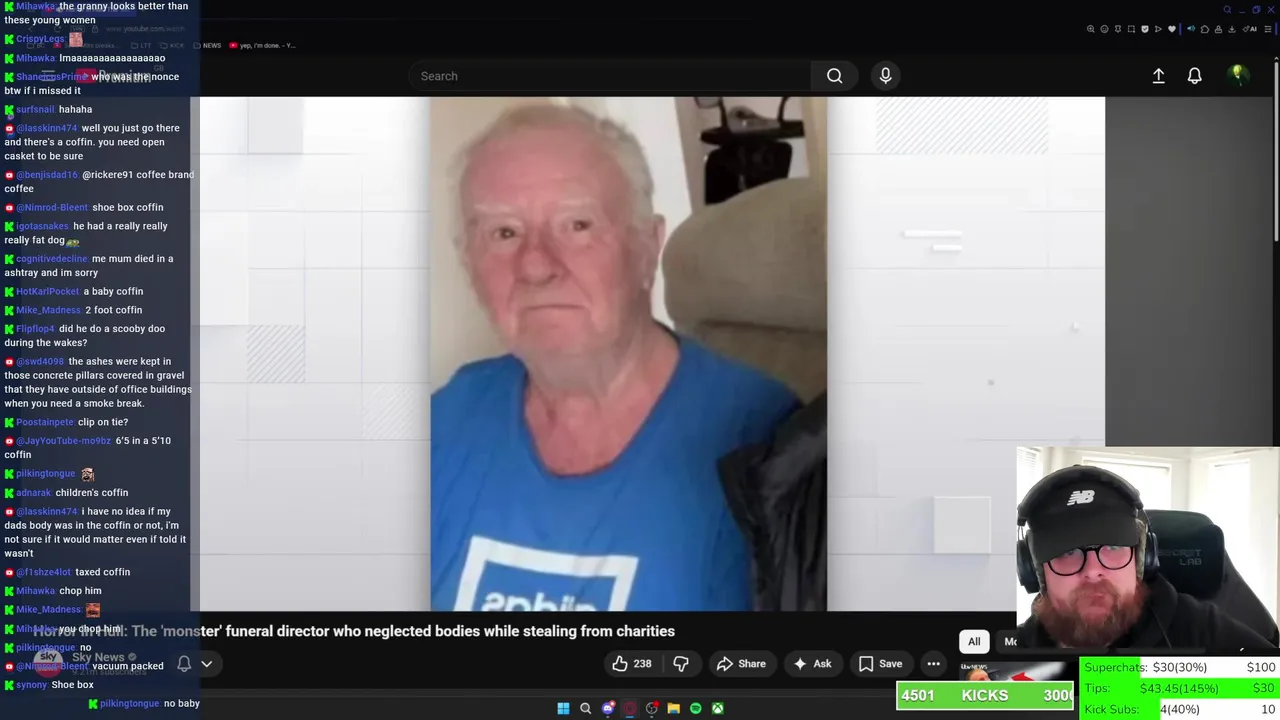Open the Windows Start button

pos(563,708)
